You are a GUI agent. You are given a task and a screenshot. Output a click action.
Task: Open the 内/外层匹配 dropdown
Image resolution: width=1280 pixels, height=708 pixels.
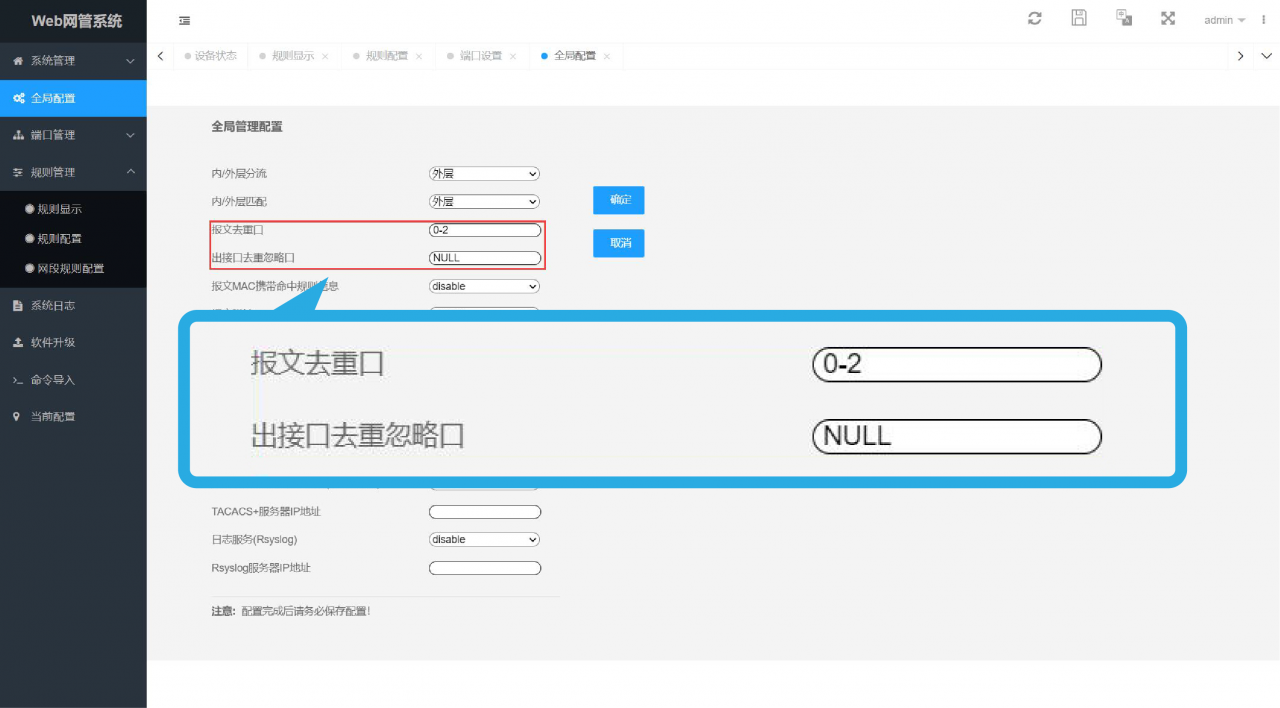click(x=484, y=202)
